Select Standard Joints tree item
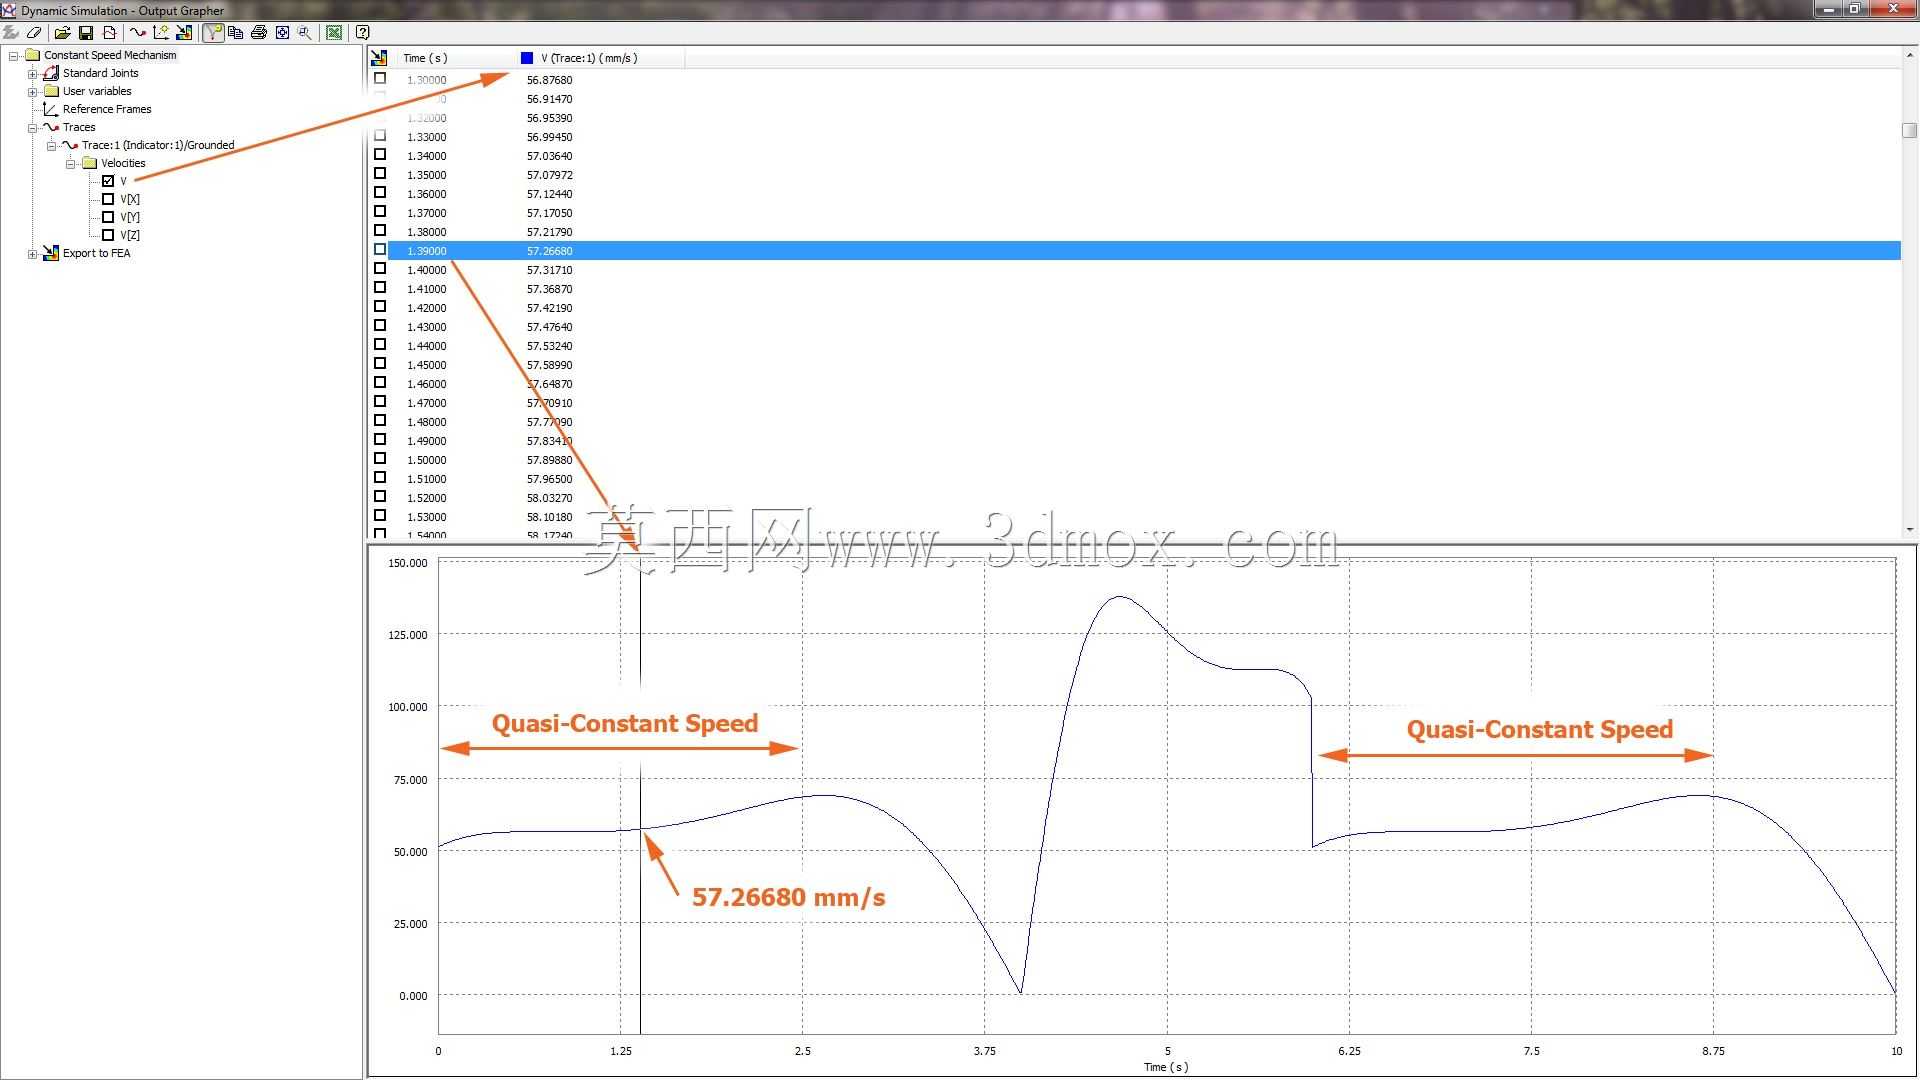Screen dimensions: 1920x1080 click(x=100, y=73)
